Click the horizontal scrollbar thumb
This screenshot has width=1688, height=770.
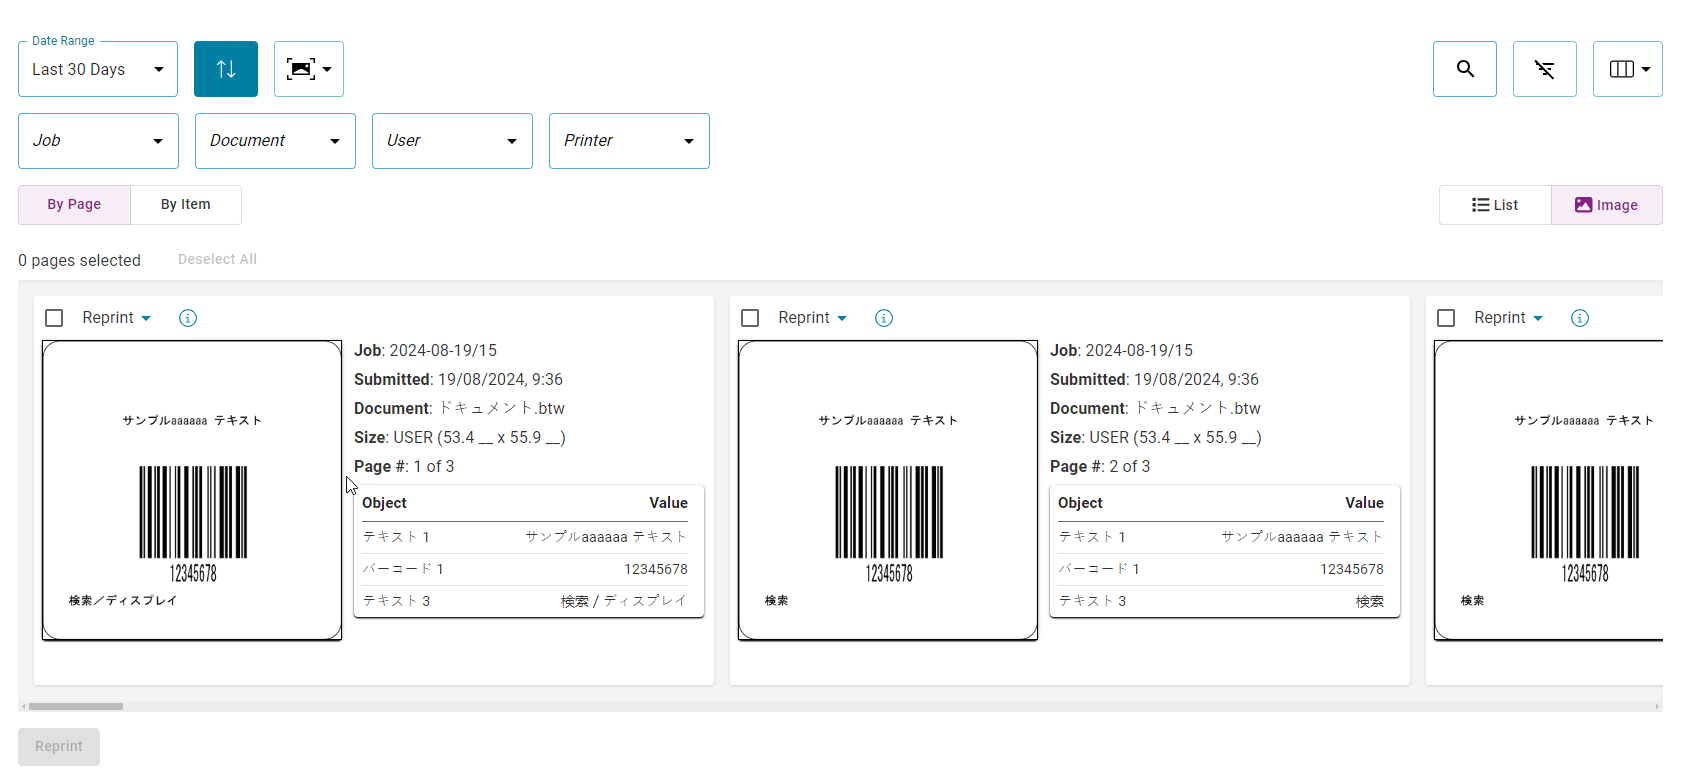click(x=76, y=706)
